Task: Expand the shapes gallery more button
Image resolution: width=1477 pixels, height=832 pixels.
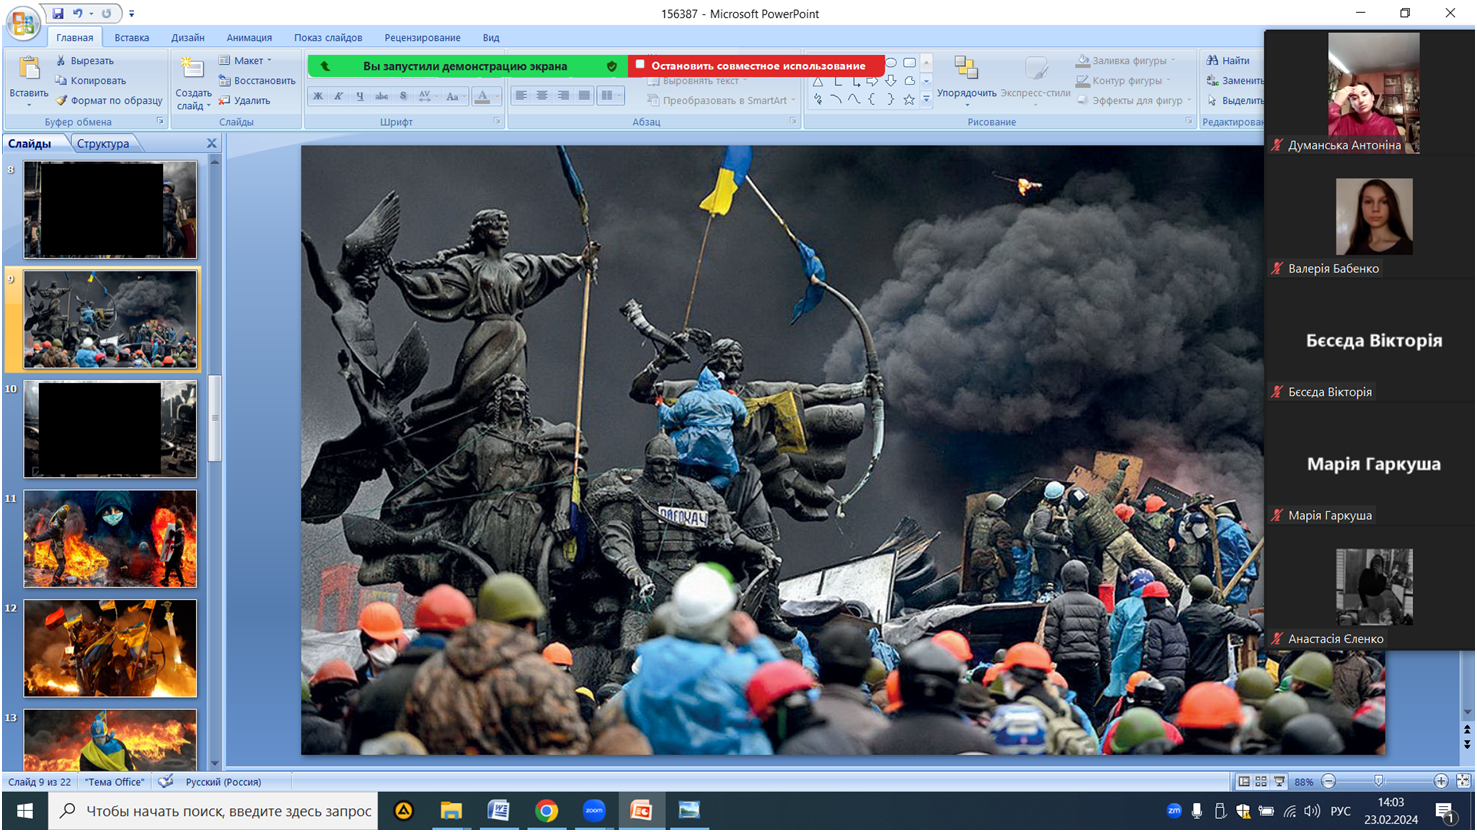Action: click(926, 100)
